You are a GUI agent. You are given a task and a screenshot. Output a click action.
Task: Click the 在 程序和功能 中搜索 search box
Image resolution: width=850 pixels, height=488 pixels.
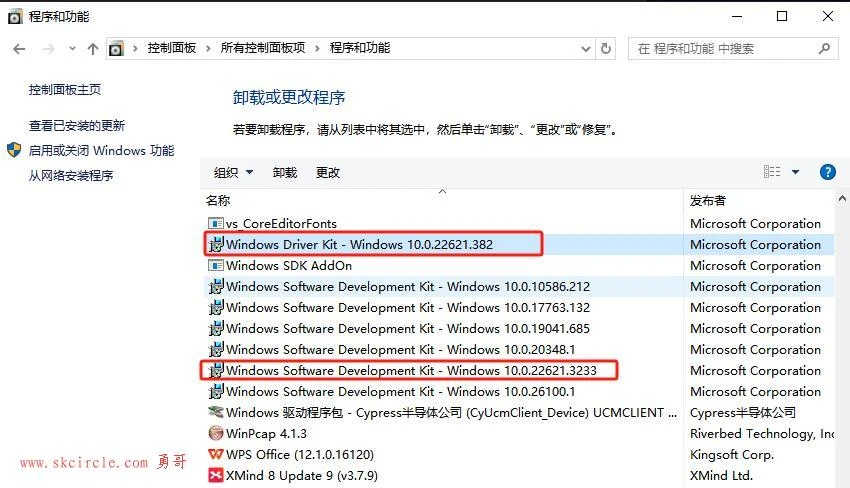tap(725, 48)
